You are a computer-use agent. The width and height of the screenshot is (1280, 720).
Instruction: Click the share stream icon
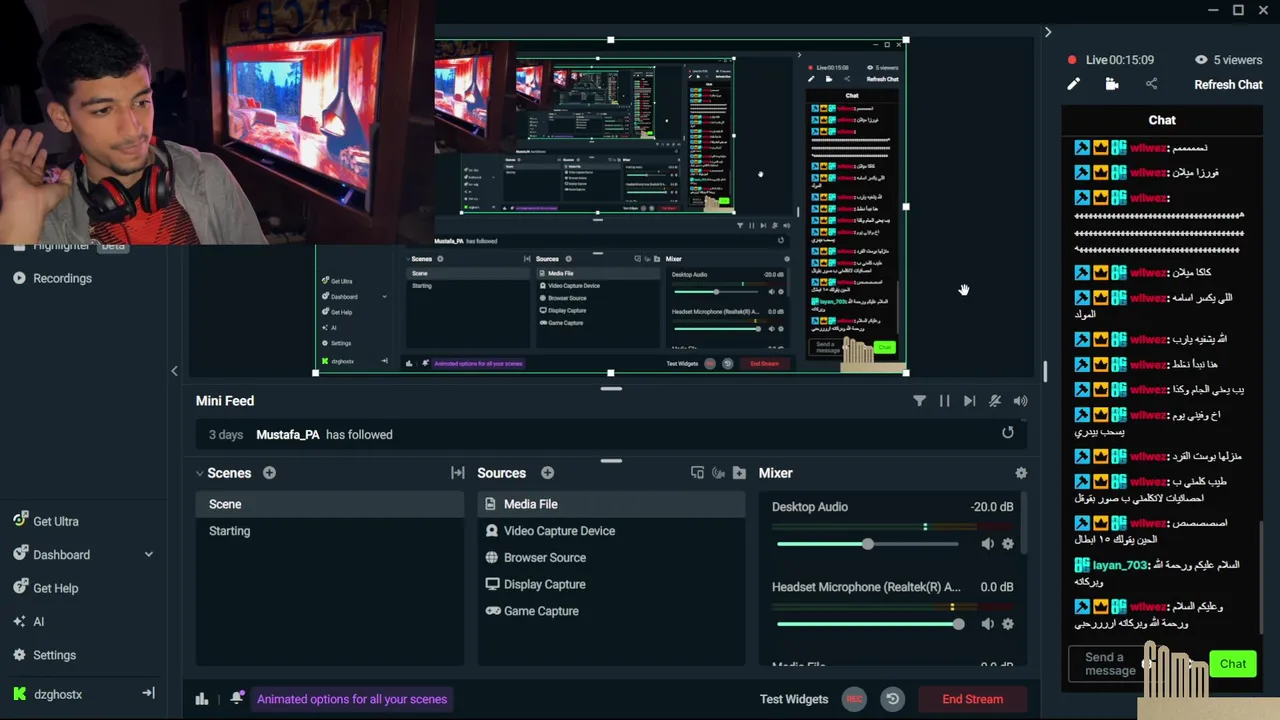(1151, 84)
